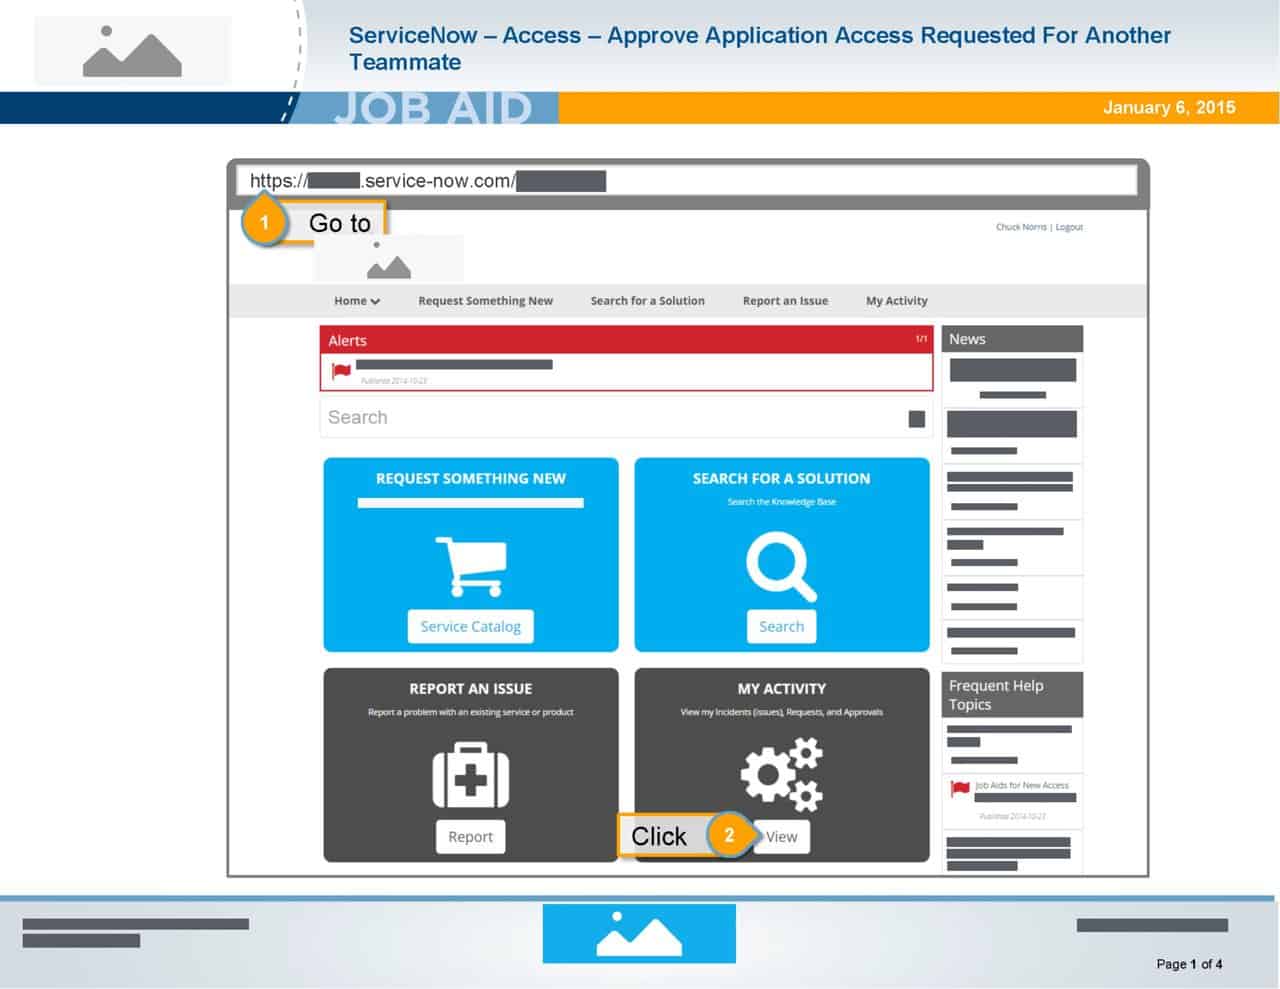This screenshot has width=1280, height=989.
Task: Click the shopping cart icon
Action: point(470,566)
